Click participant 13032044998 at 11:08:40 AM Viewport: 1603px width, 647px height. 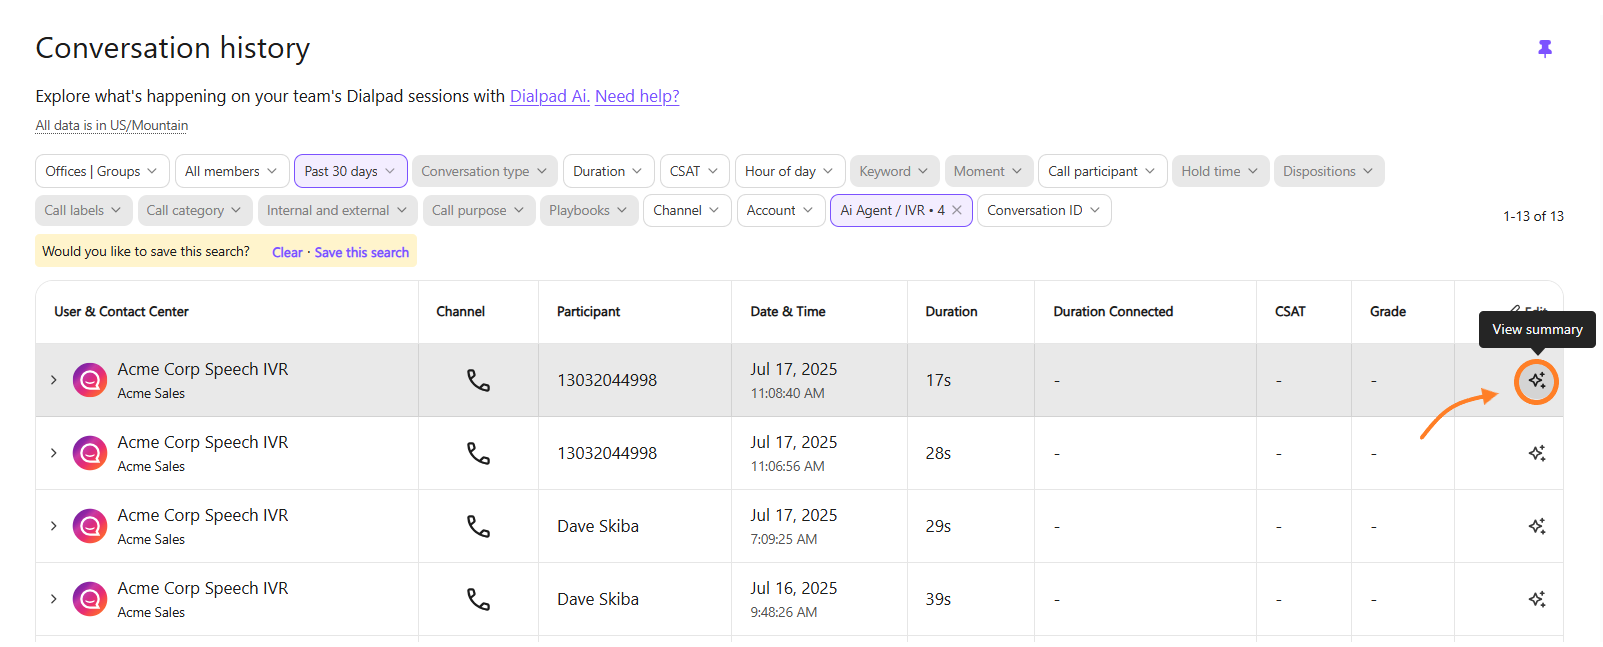[607, 381]
